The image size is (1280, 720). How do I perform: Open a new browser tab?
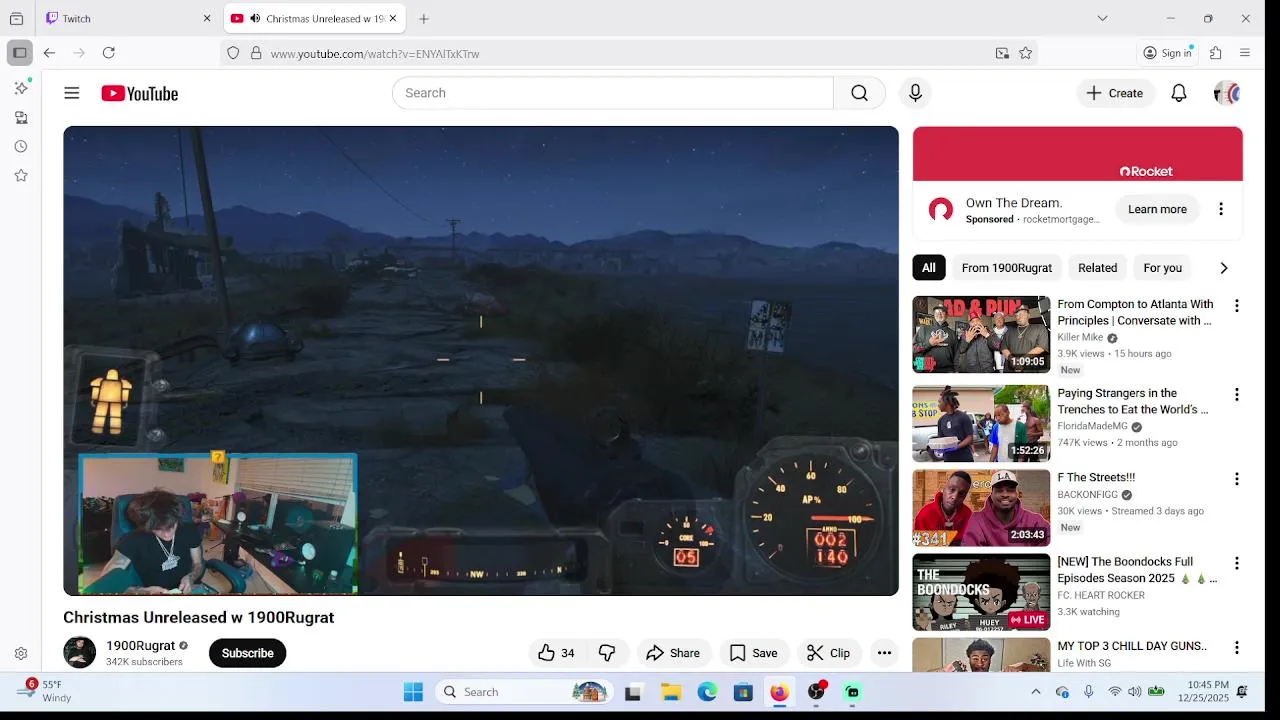click(424, 18)
